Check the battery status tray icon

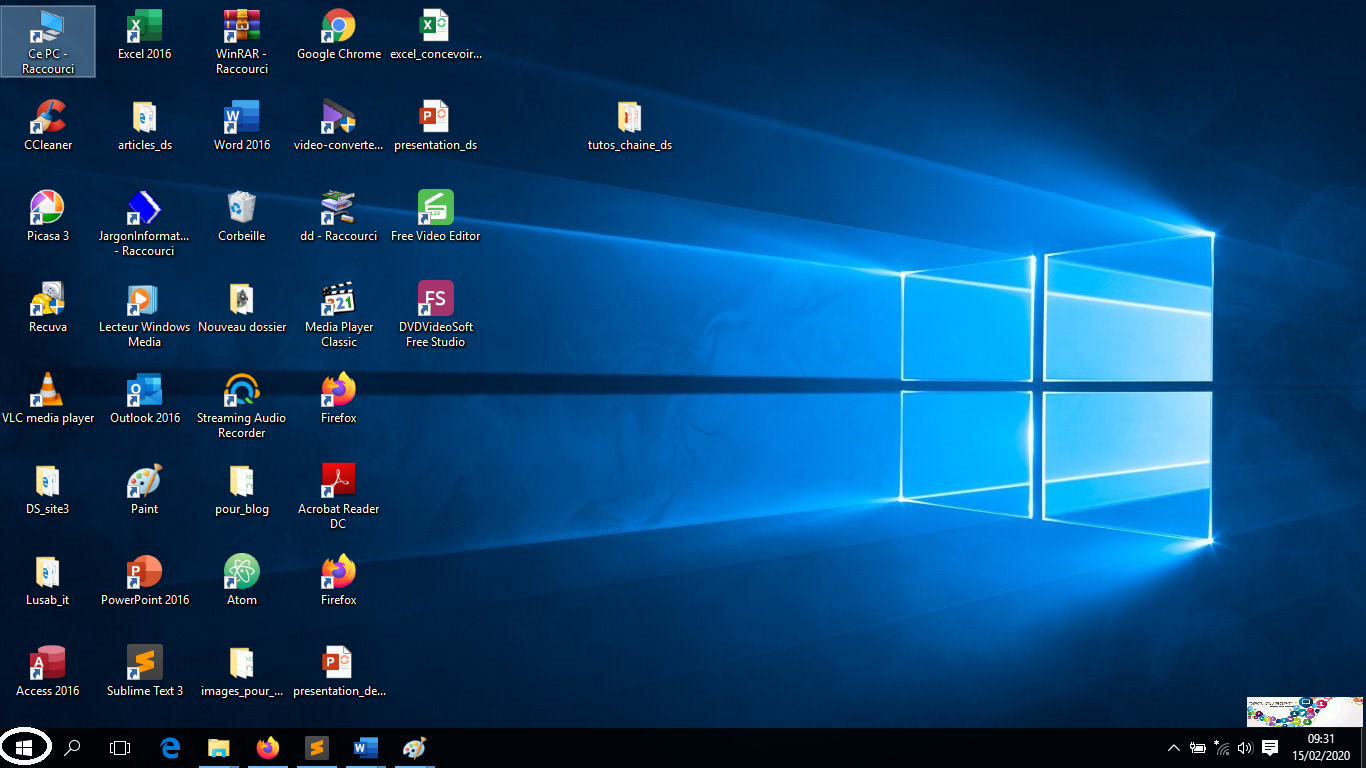(x=1198, y=748)
